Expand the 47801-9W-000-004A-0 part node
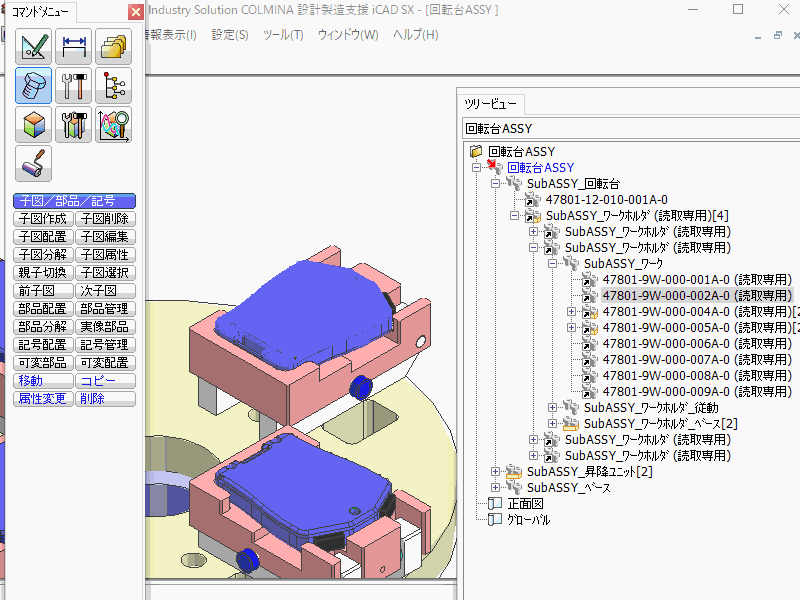The width and height of the screenshot is (800, 600). (x=572, y=312)
